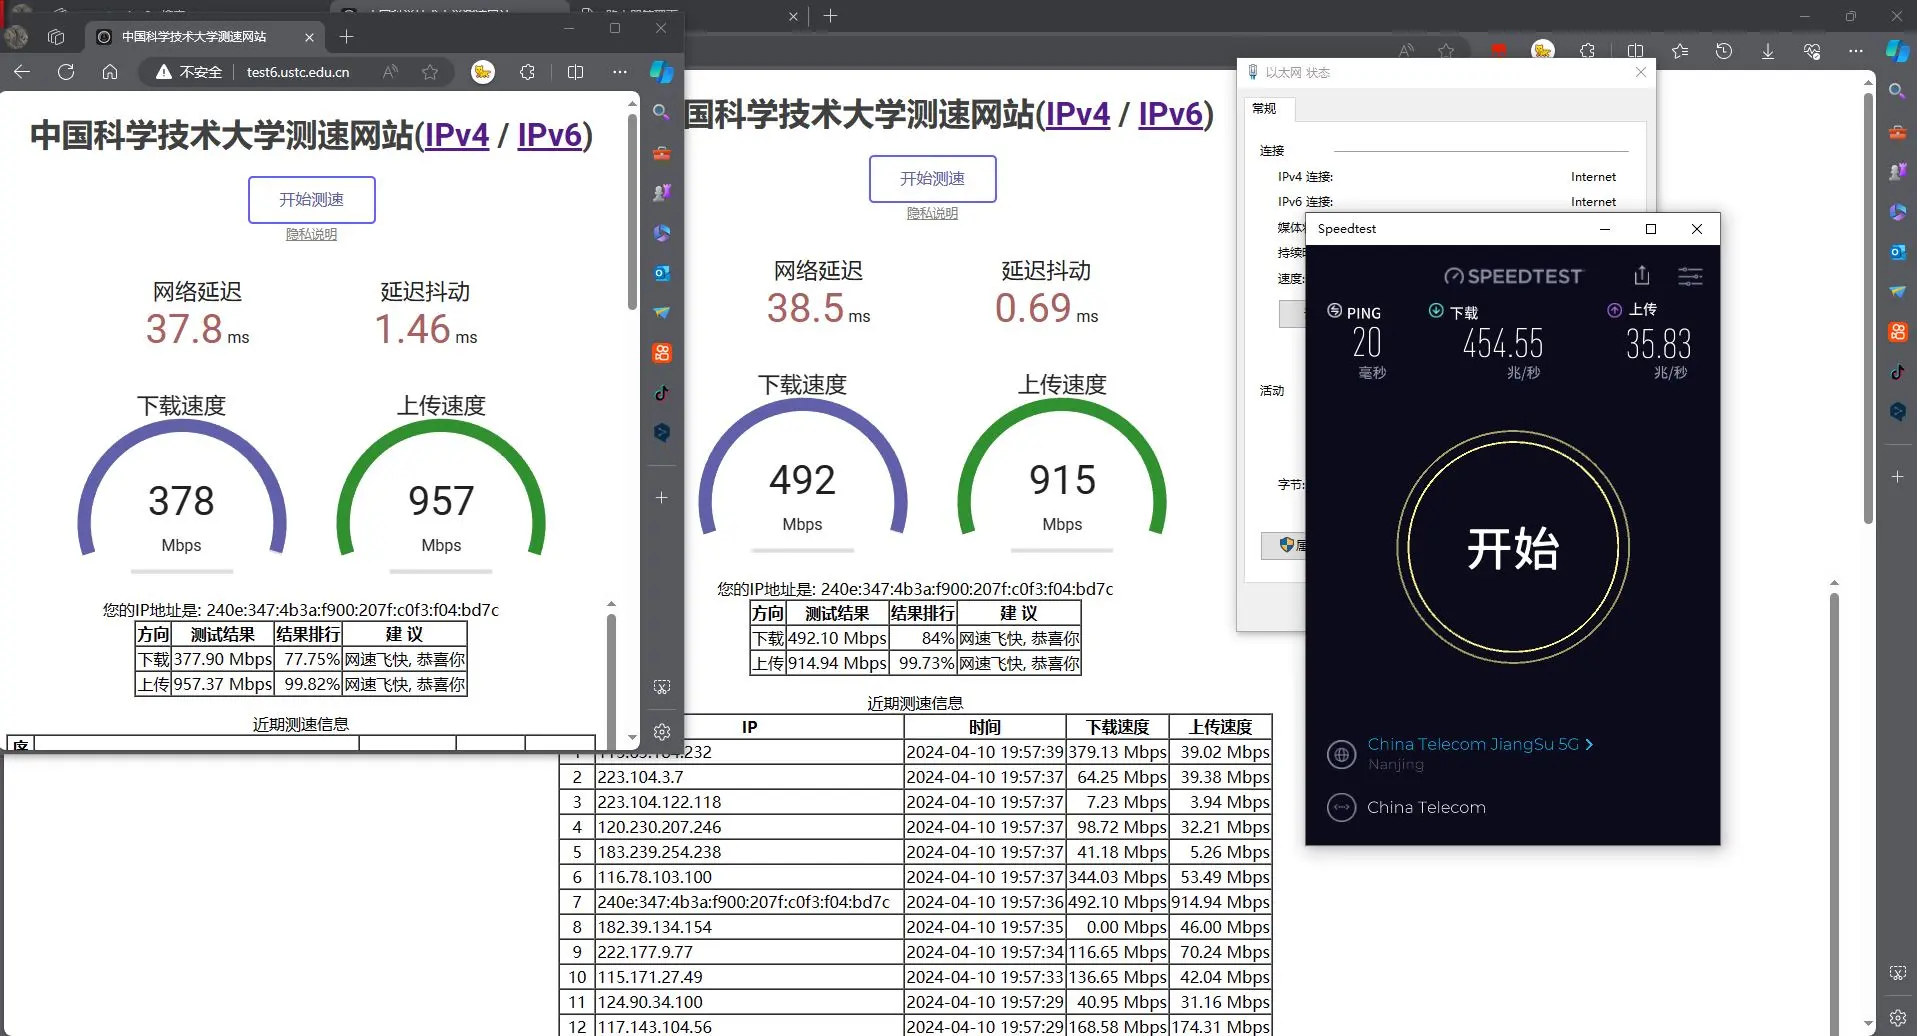Open History in the back browser toolbar

tap(1724, 51)
